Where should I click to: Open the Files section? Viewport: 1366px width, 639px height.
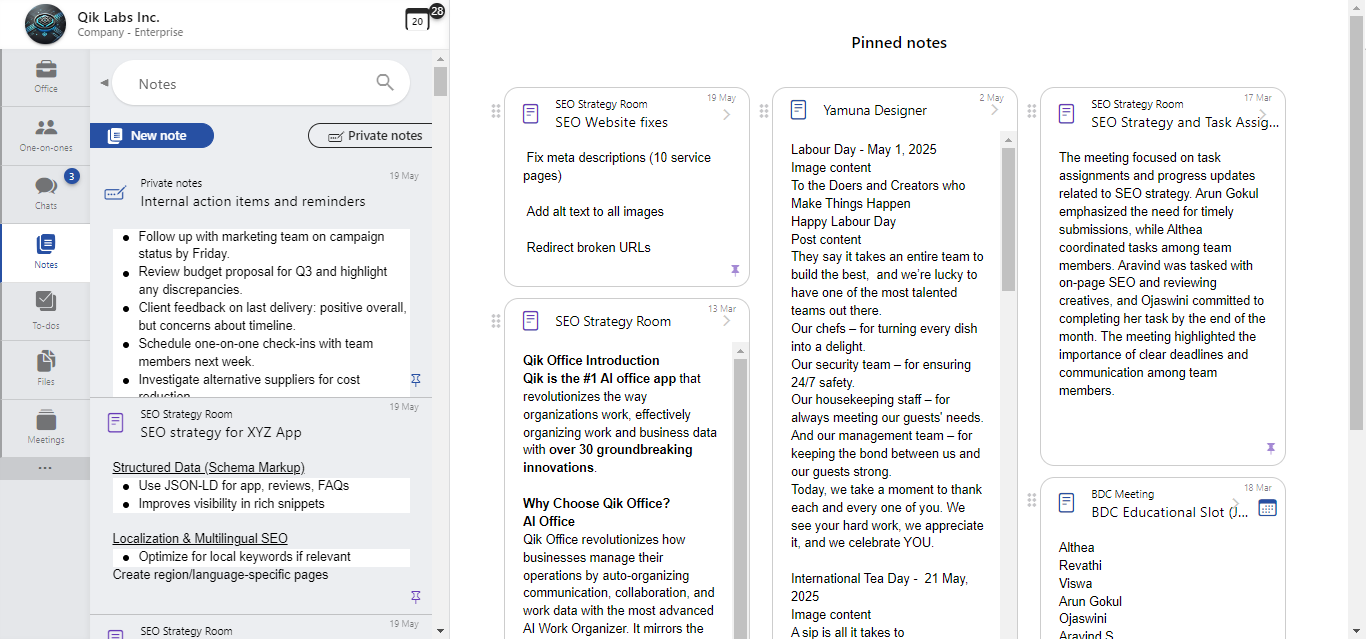click(46, 368)
